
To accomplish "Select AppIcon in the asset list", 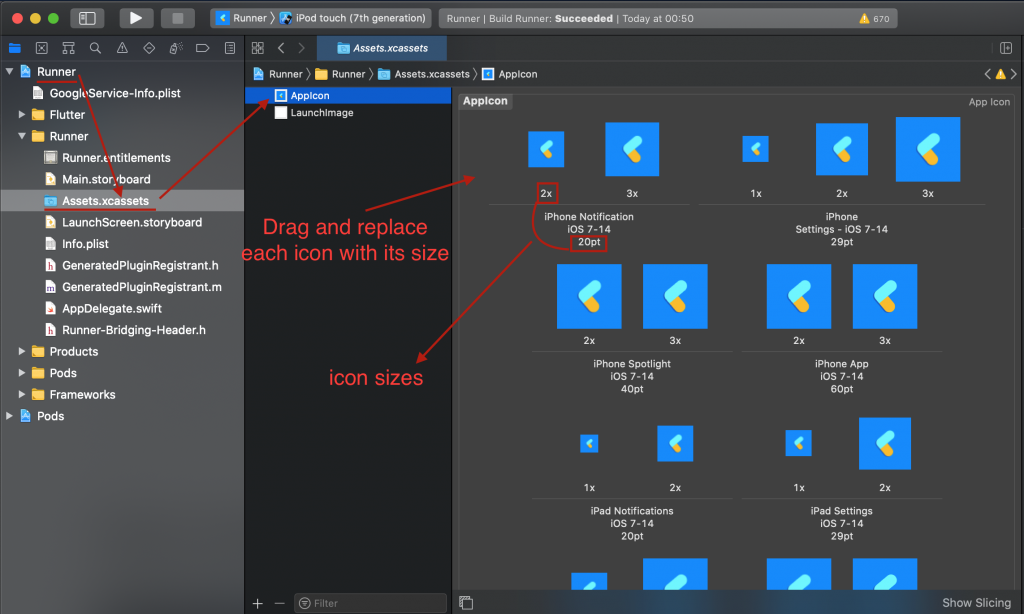I will point(348,95).
